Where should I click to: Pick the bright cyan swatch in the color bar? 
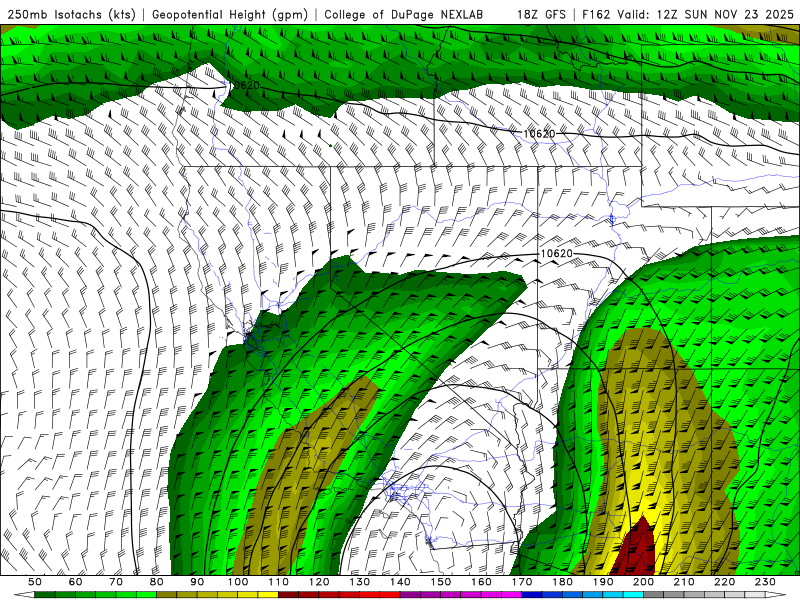pos(633,595)
